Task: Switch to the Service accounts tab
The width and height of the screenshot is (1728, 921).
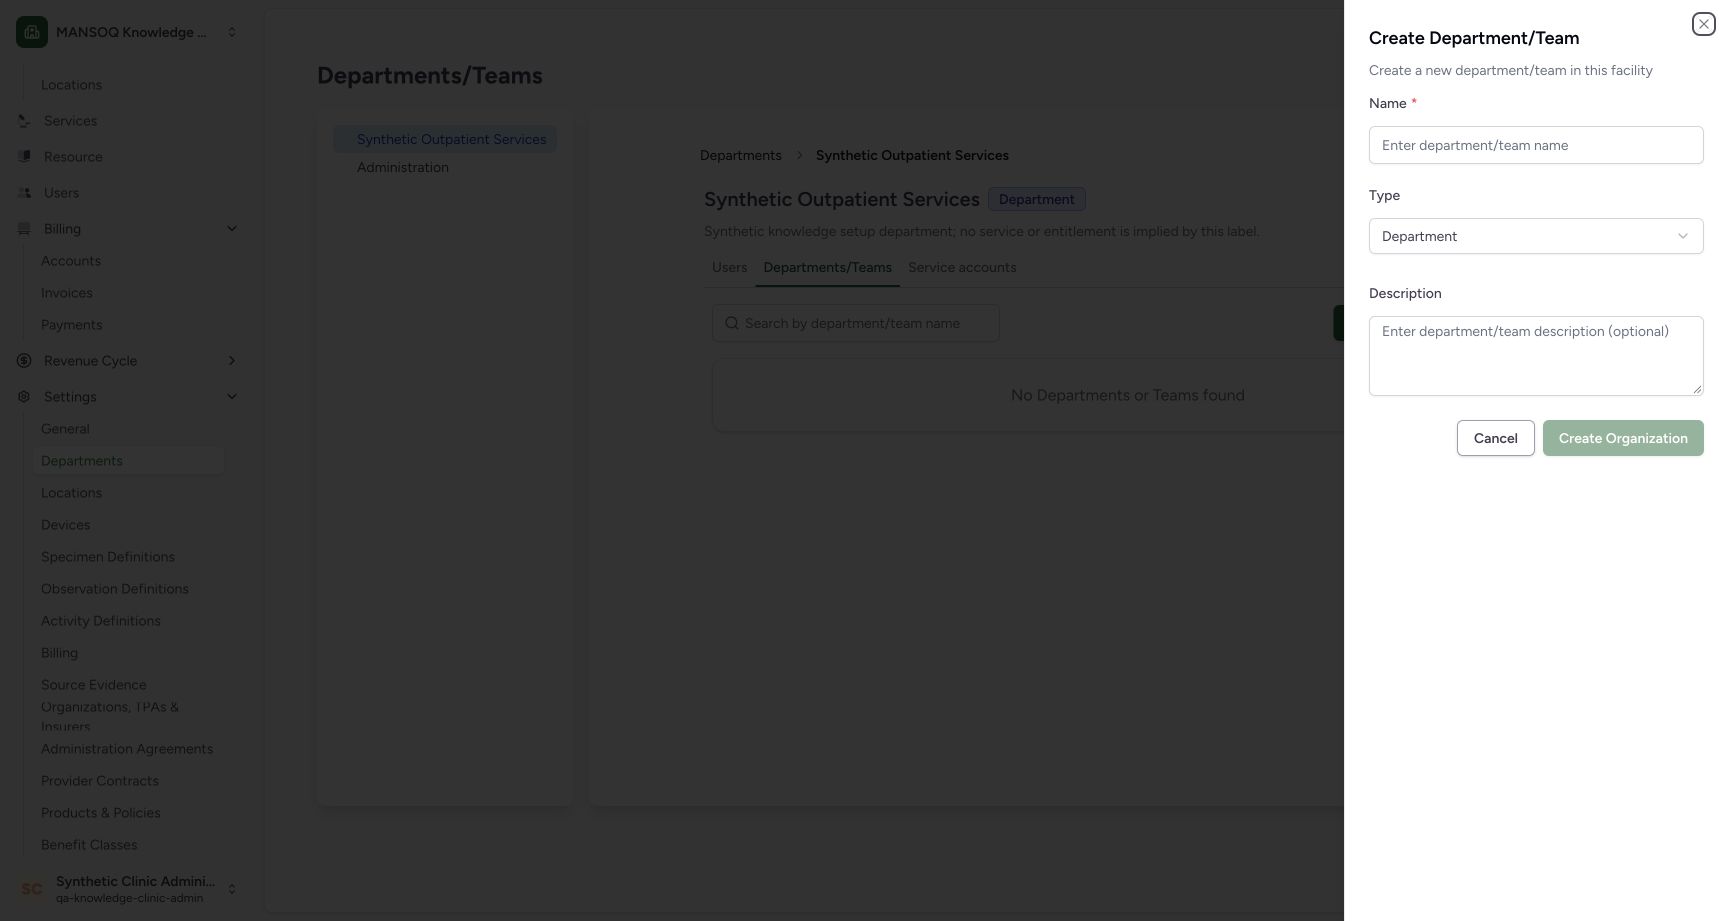Action: point(962,268)
